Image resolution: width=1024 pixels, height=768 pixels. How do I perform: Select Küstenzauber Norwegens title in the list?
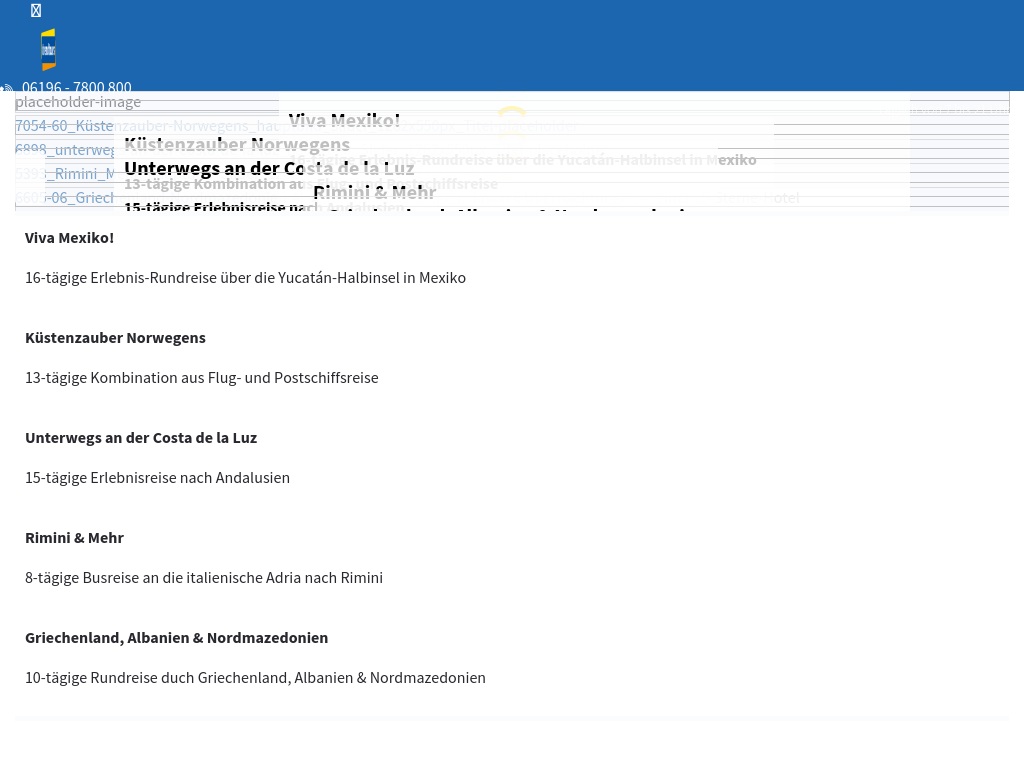coord(115,338)
